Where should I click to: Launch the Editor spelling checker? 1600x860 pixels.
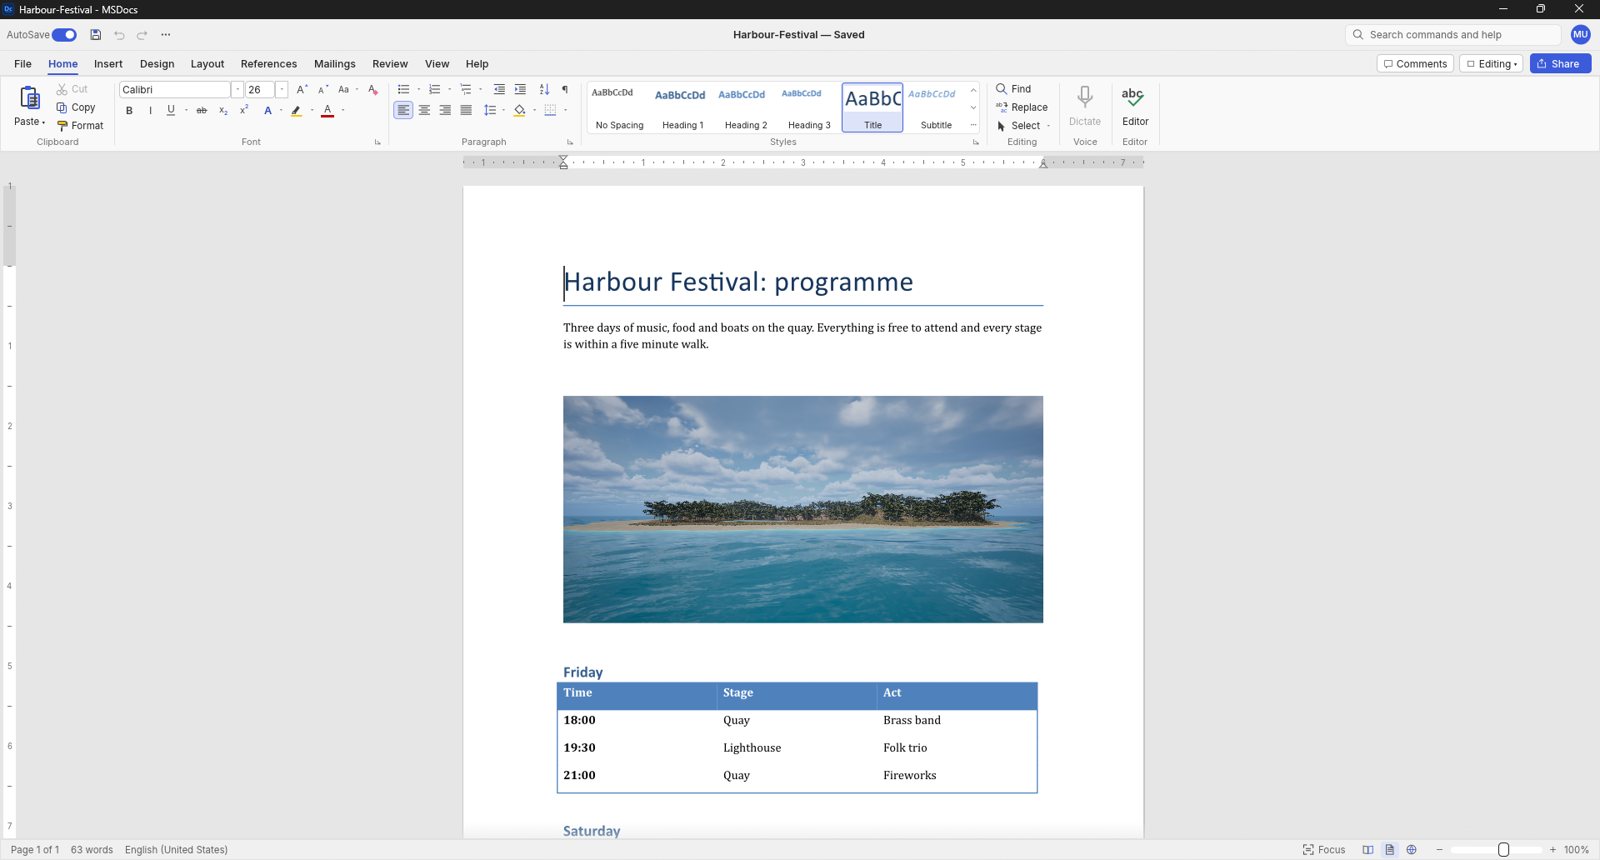[1135, 107]
